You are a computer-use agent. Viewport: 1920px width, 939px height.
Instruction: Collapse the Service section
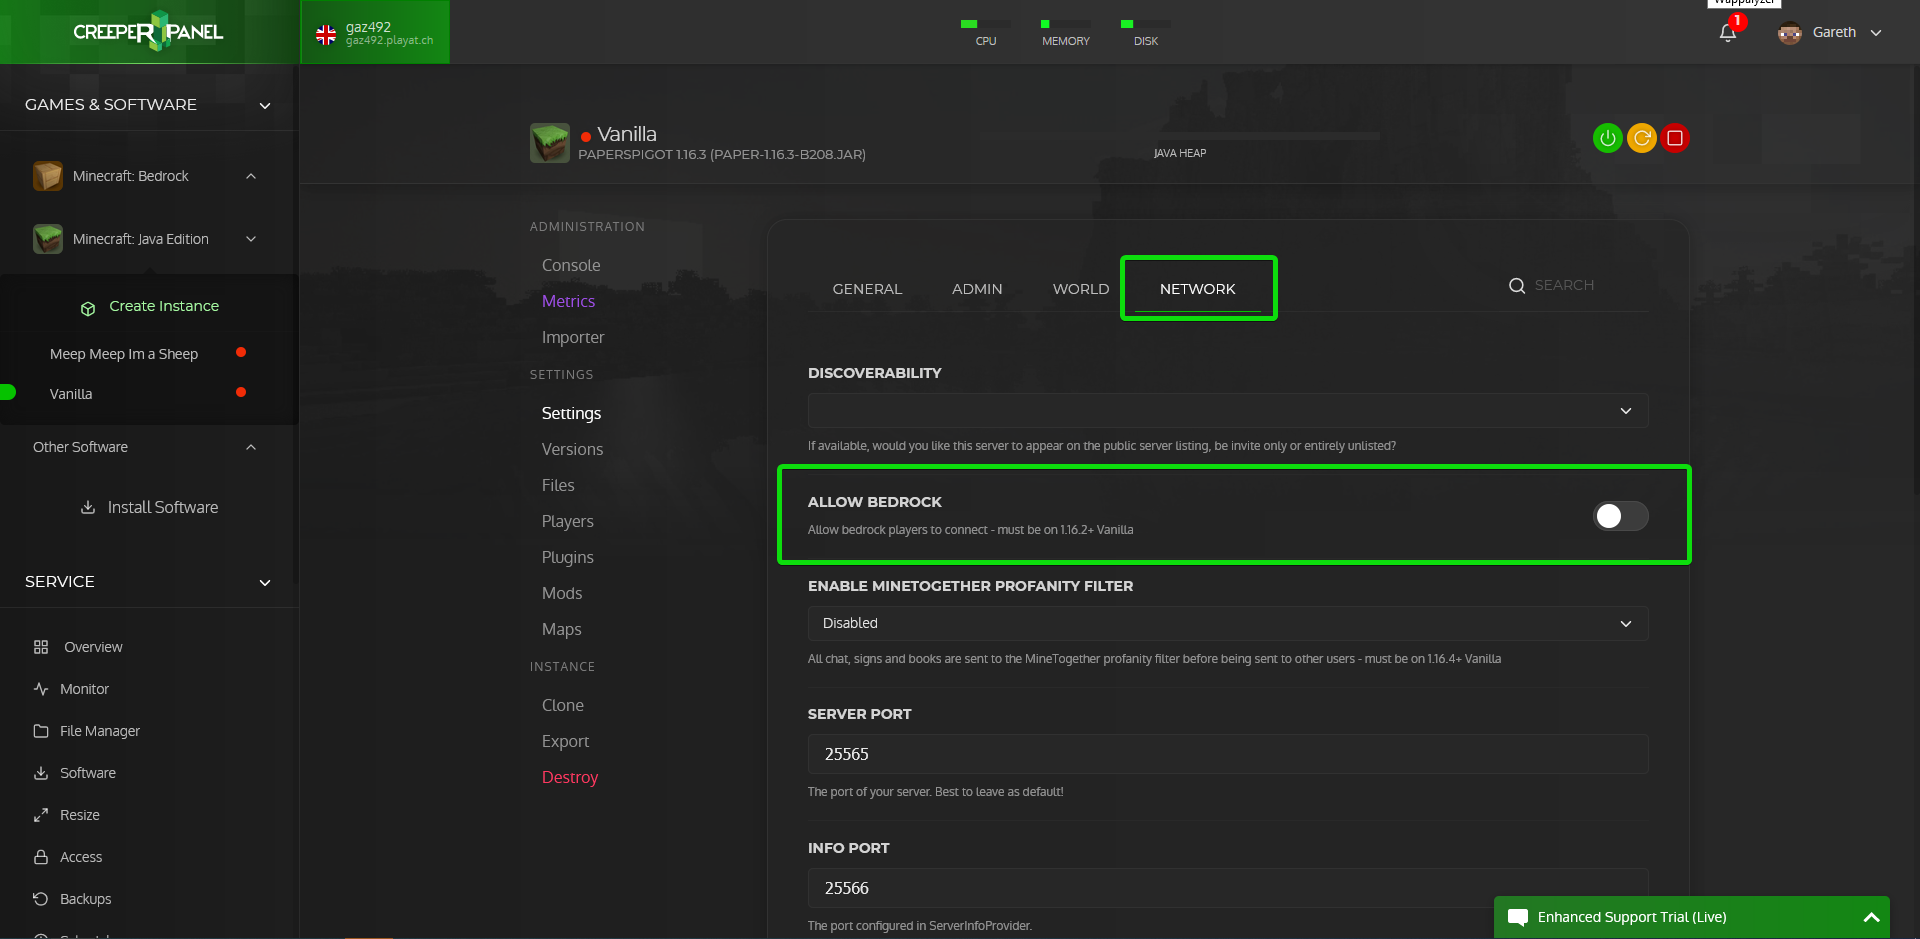pos(265,583)
